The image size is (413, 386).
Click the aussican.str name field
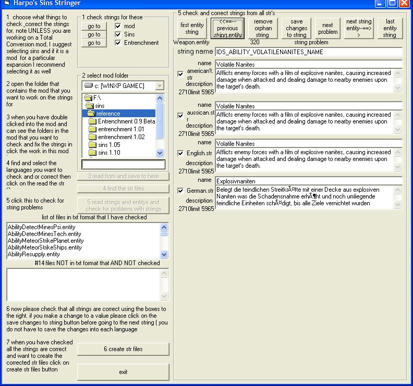coord(308,106)
